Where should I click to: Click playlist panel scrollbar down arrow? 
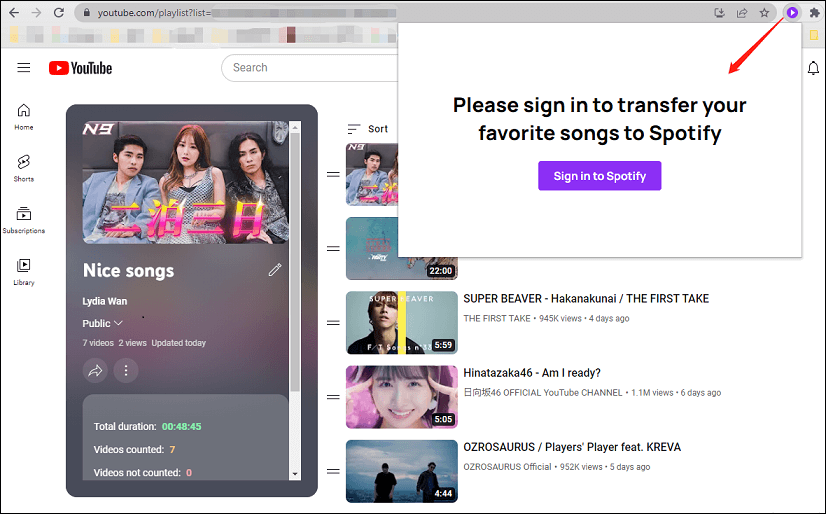pyautogui.click(x=295, y=474)
